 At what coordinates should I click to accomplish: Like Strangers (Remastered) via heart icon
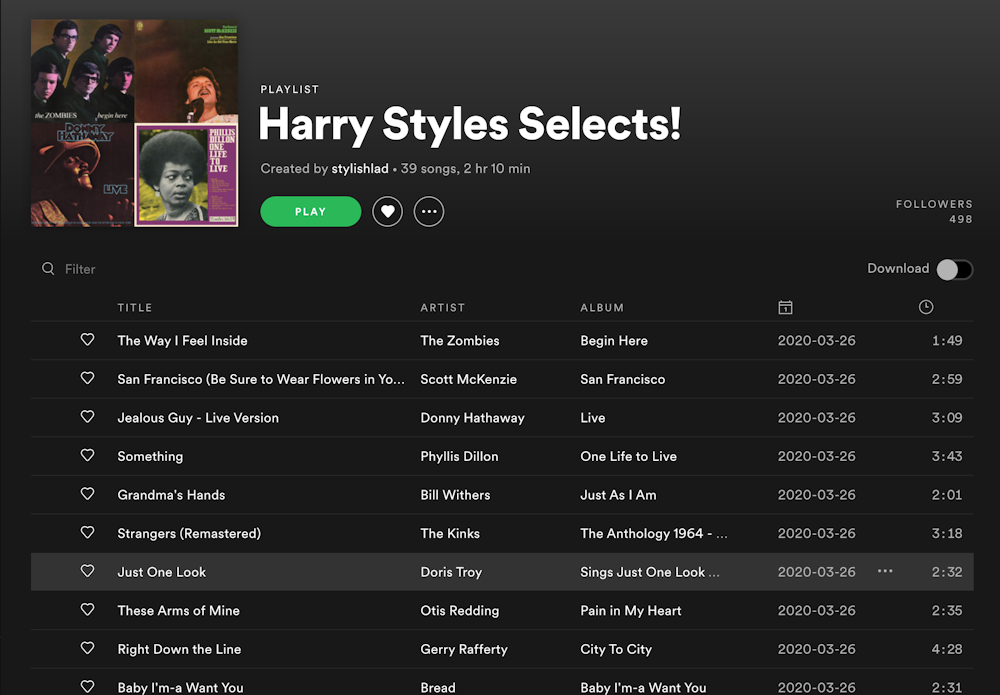pyautogui.click(x=87, y=532)
